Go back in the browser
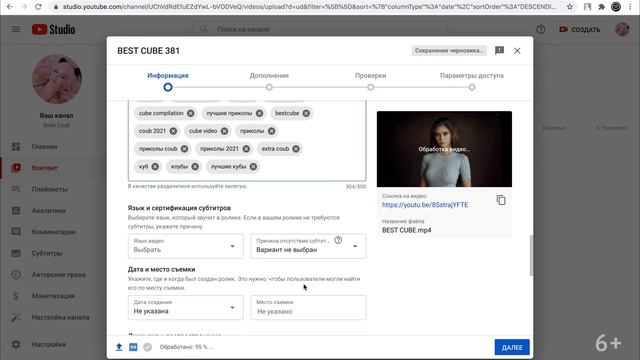This screenshot has height=360, width=640. 10,7
